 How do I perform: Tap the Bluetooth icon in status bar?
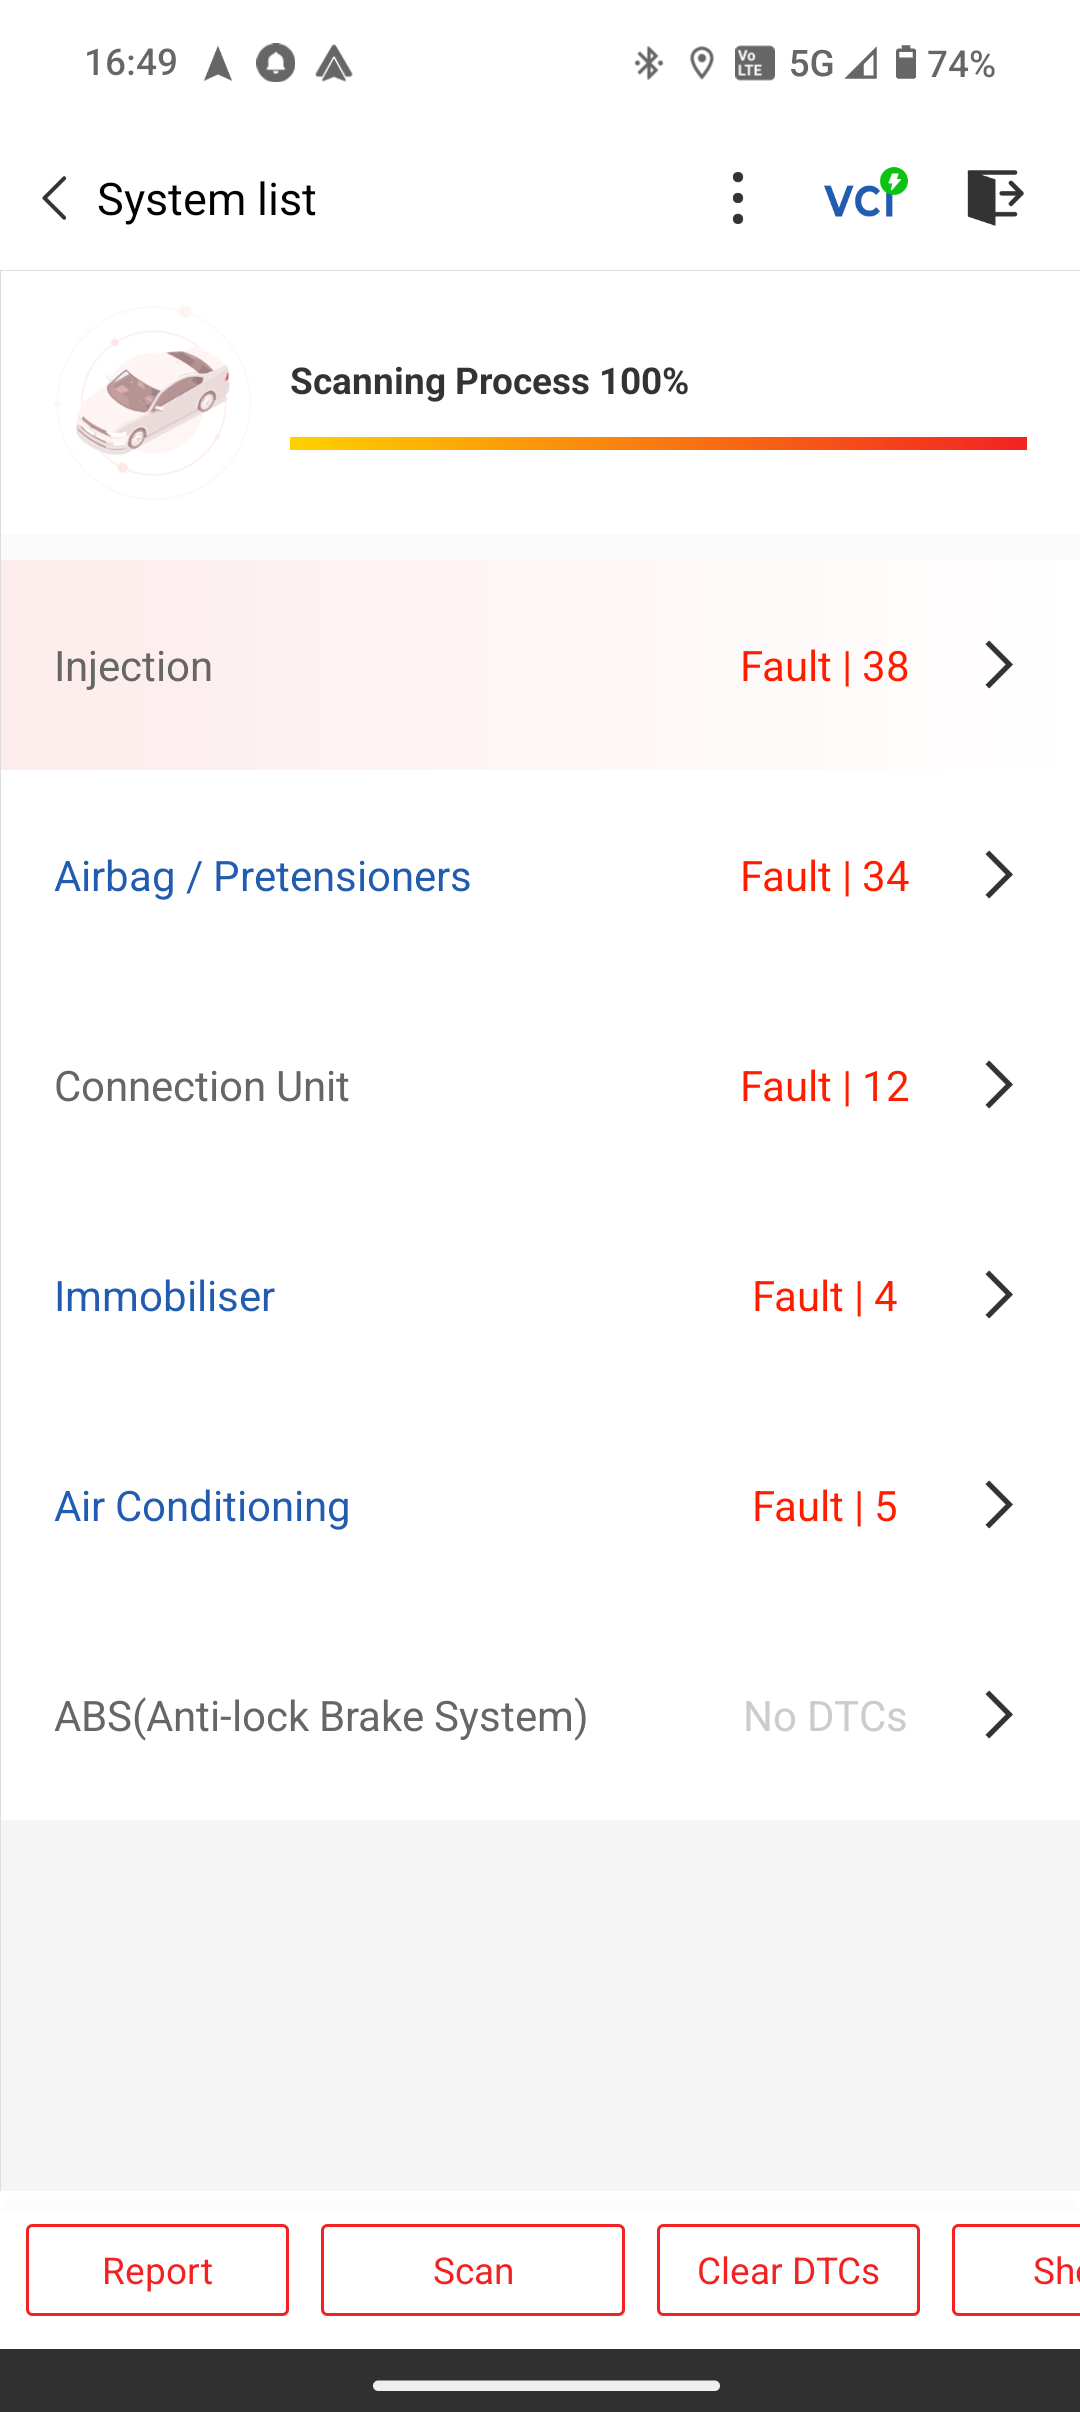[648, 63]
